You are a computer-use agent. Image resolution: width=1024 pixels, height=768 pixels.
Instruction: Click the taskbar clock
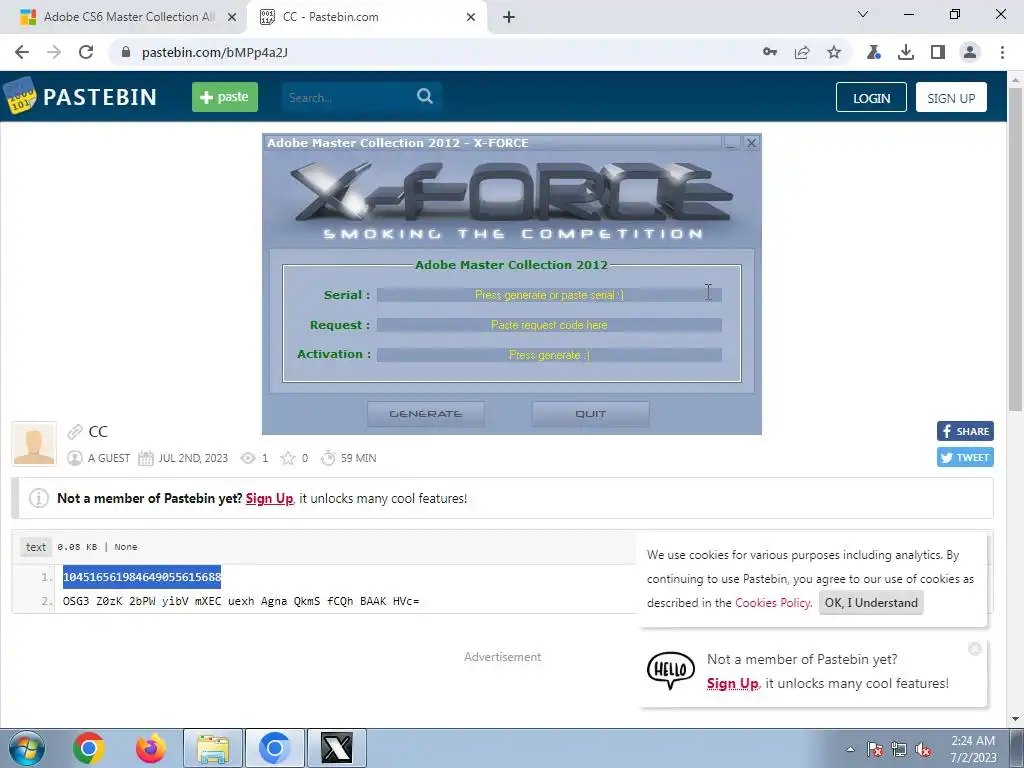(x=973, y=749)
